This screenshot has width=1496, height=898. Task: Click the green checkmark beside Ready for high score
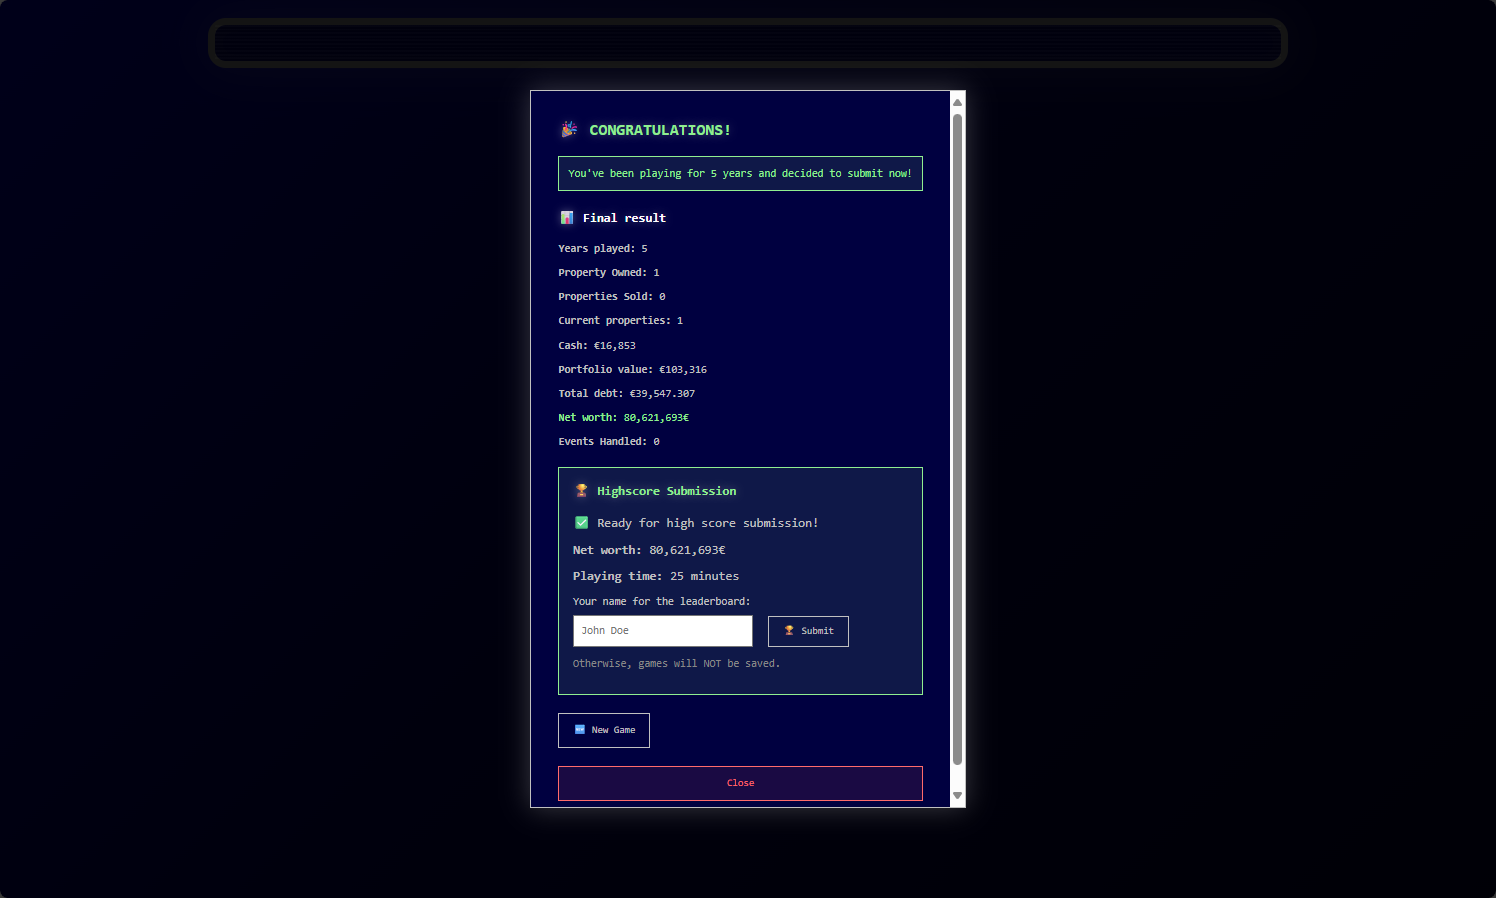[581, 523]
